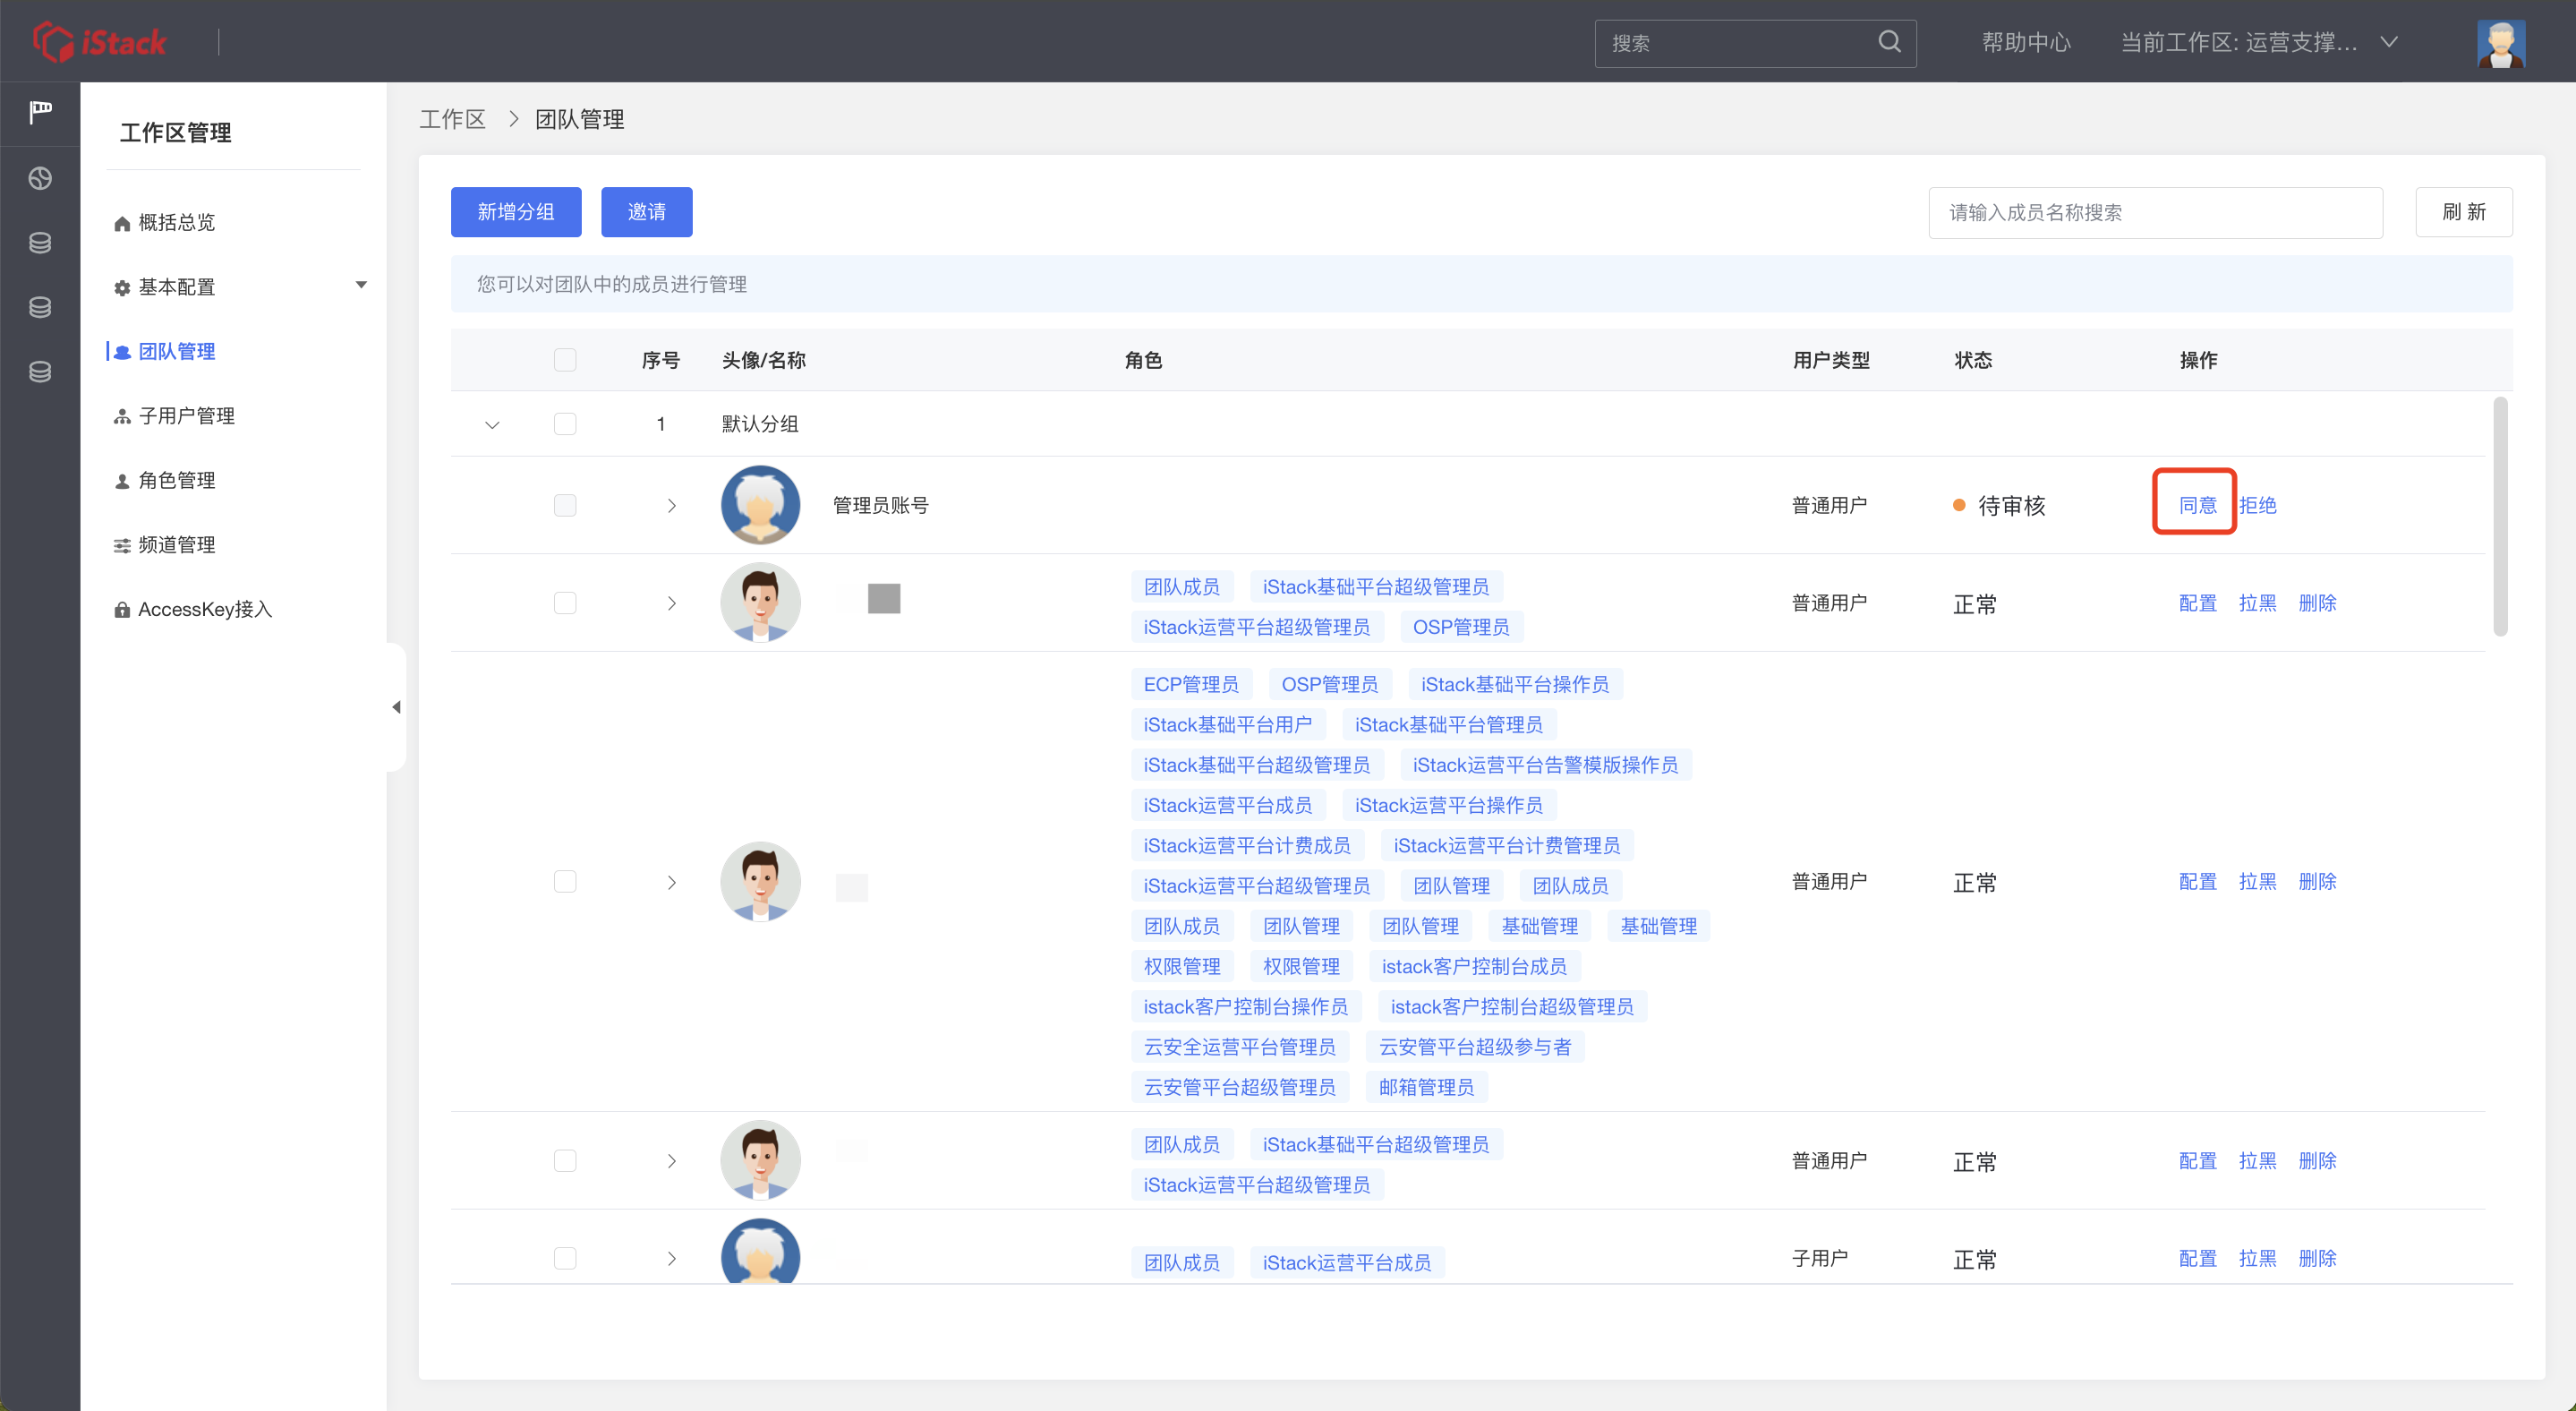Click 拉黑 in the ECP管理员 member row

[2258, 882]
